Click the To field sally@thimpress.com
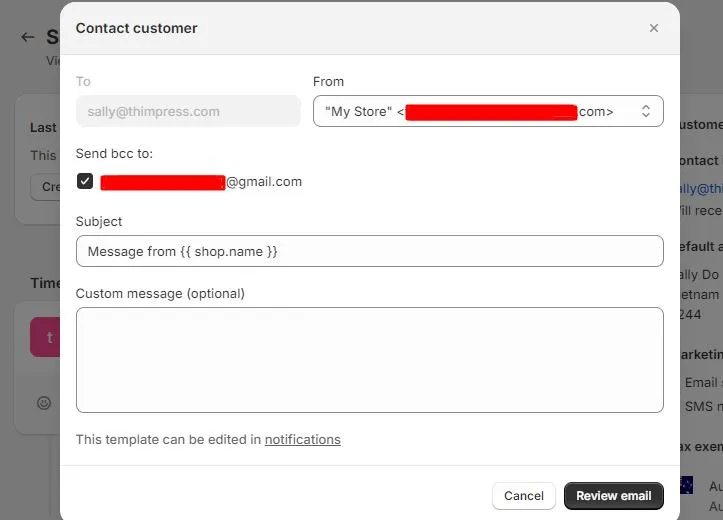Screen dimensions: 723x520 pyautogui.click(x=188, y=111)
